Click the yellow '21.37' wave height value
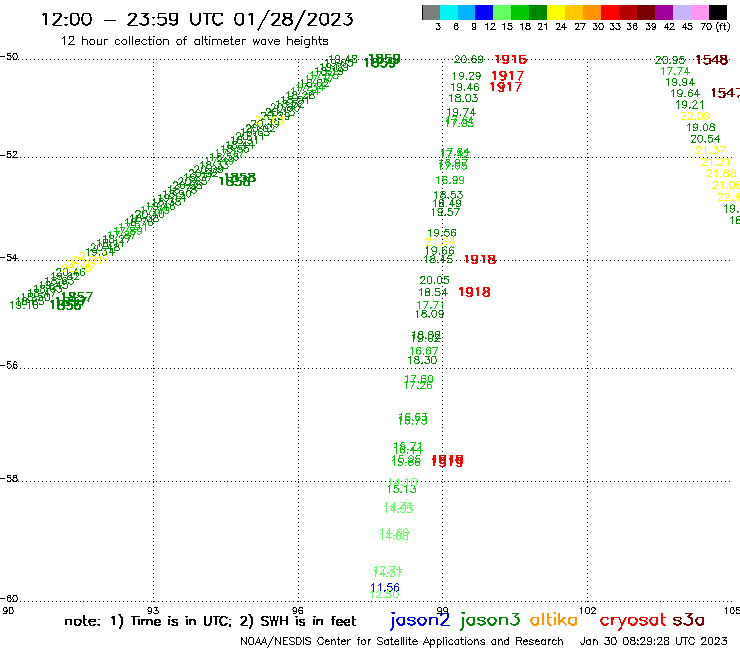The image size is (740, 650). (710, 151)
